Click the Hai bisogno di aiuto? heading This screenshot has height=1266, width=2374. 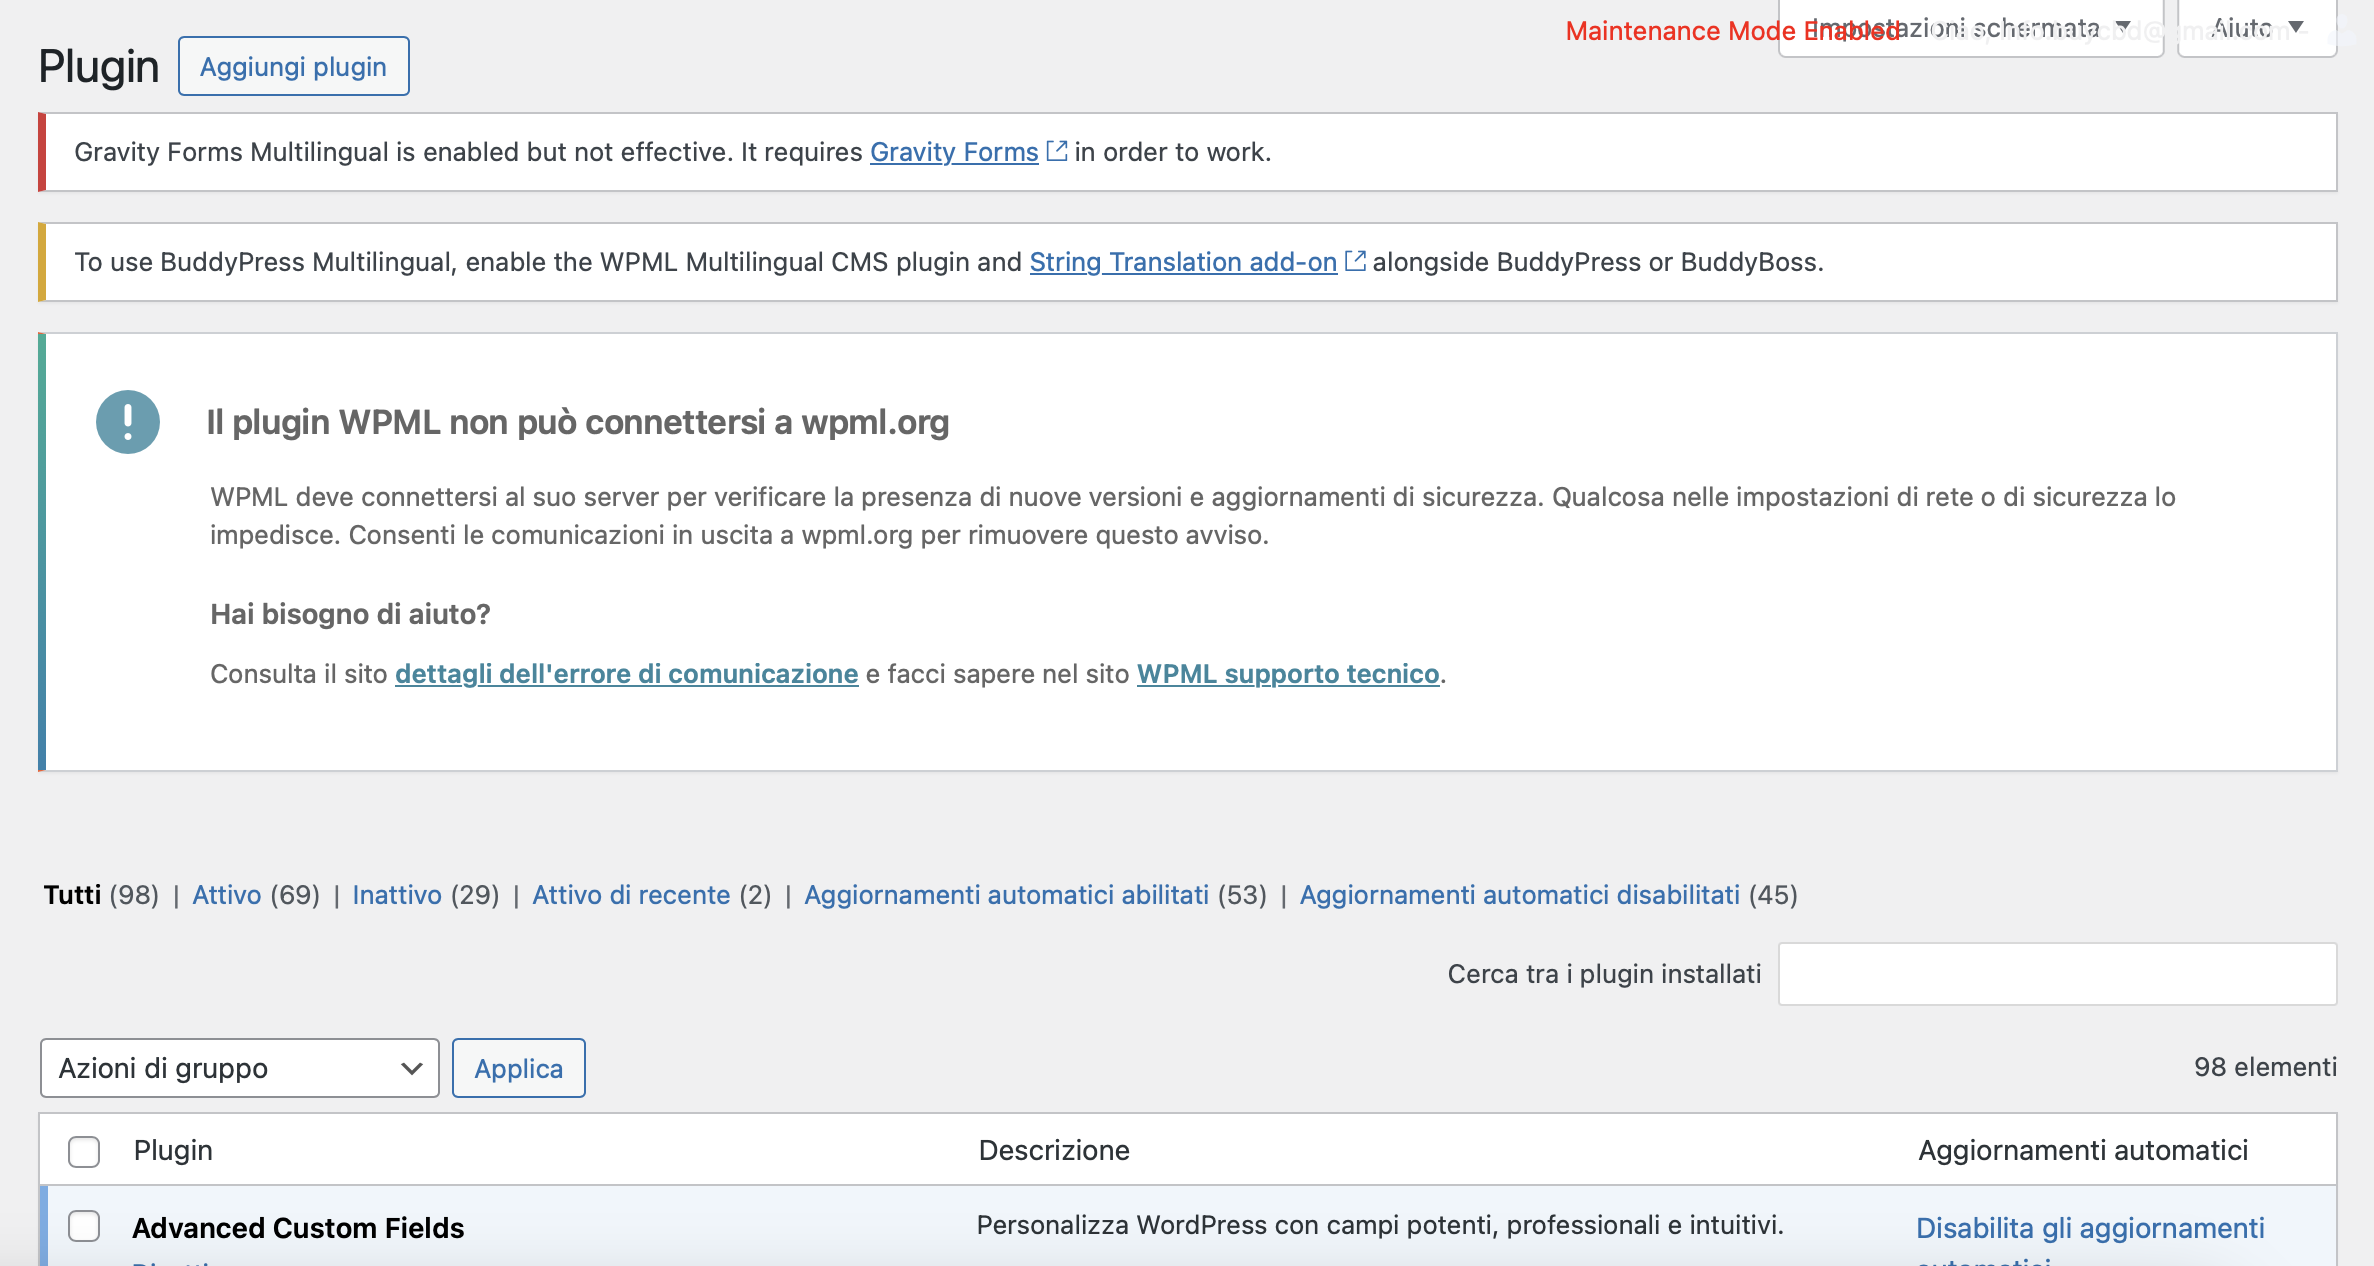click(350, 614)
